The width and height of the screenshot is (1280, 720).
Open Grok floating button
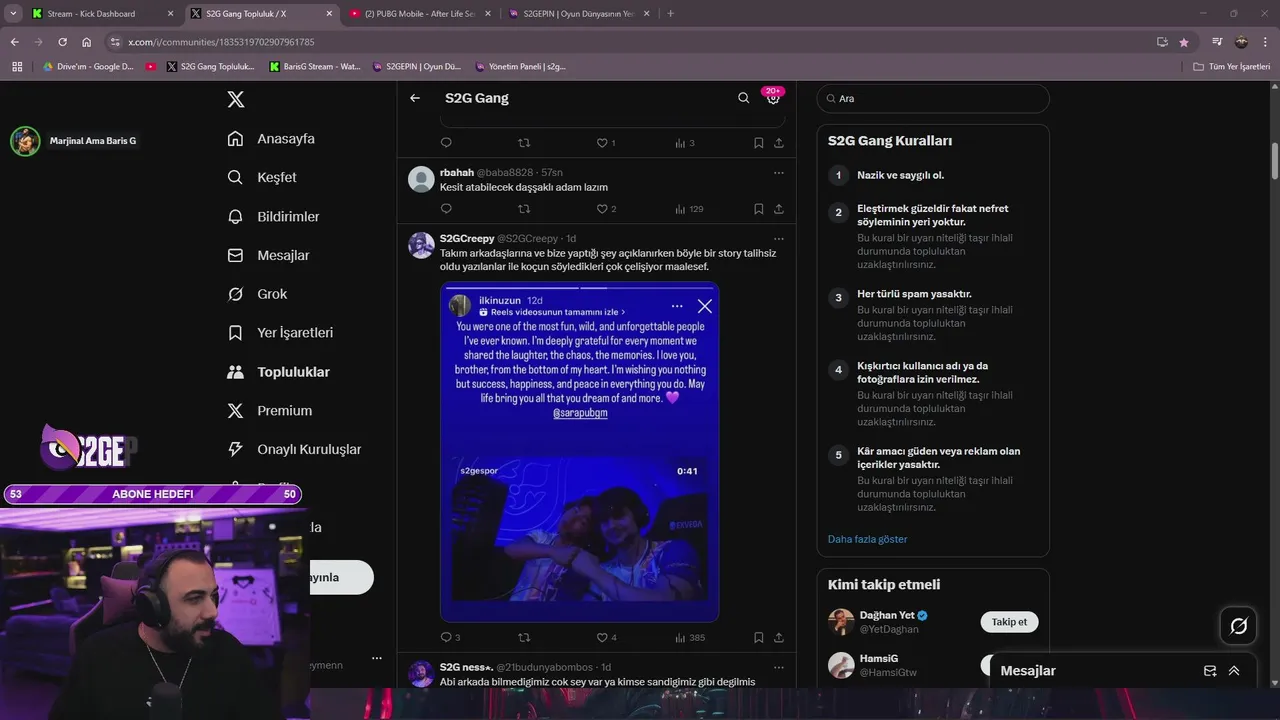tap(1238, 626)
